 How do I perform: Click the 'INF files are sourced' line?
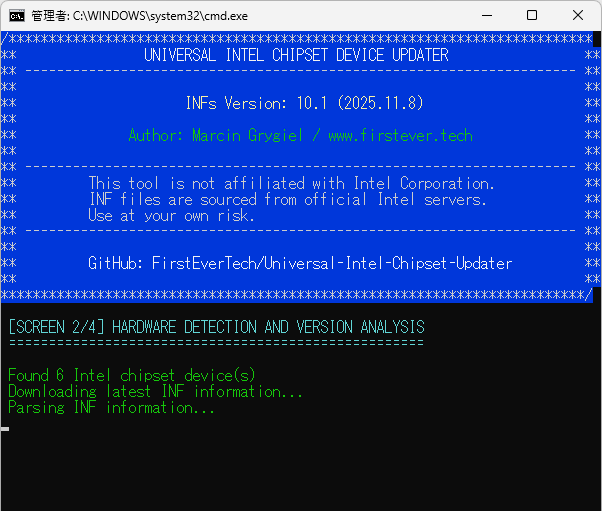click(x=287, y=199)
